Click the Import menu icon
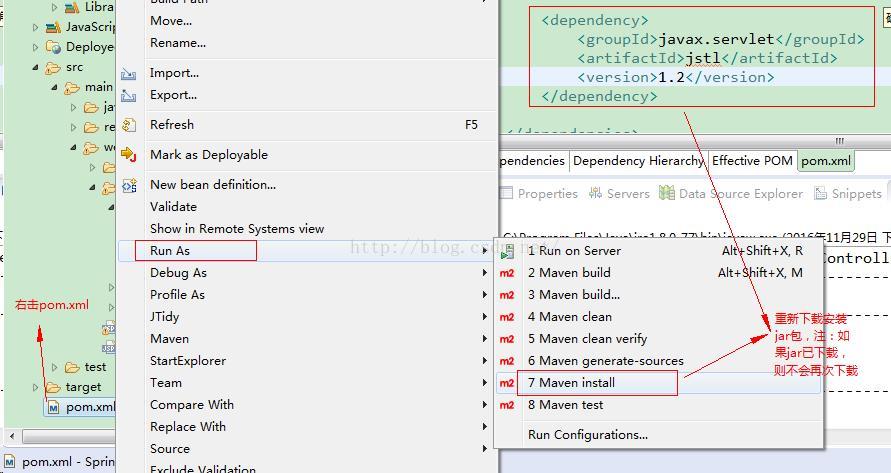 [128, 74]
